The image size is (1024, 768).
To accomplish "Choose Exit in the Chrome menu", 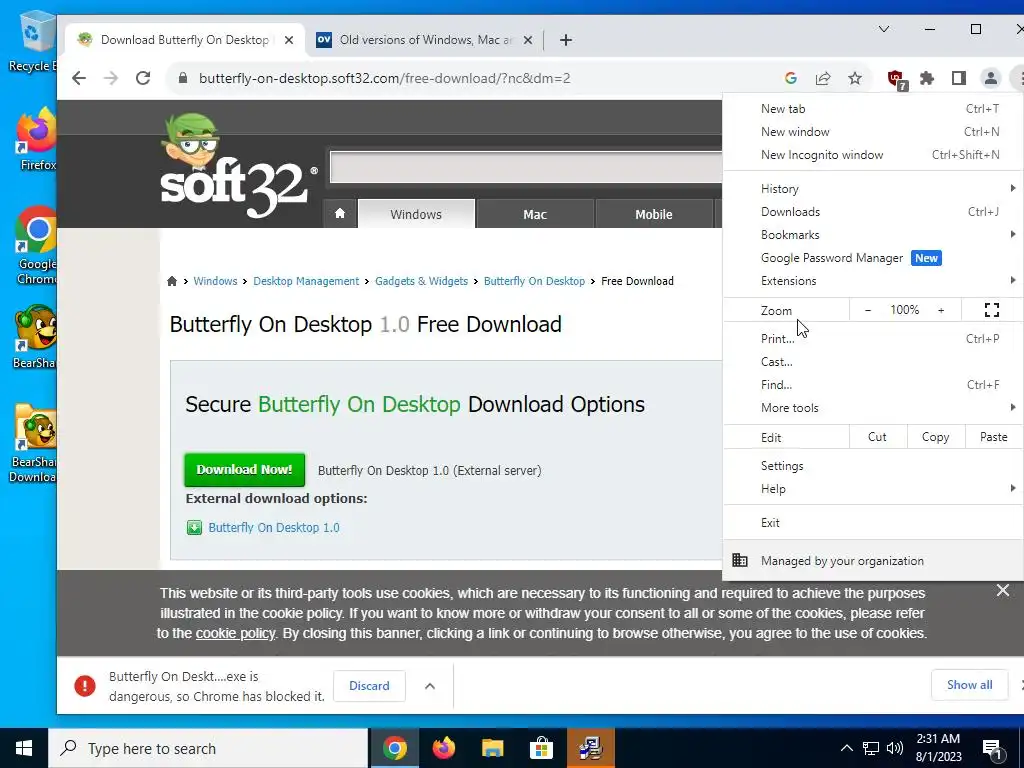I will [x=873, y=522].
